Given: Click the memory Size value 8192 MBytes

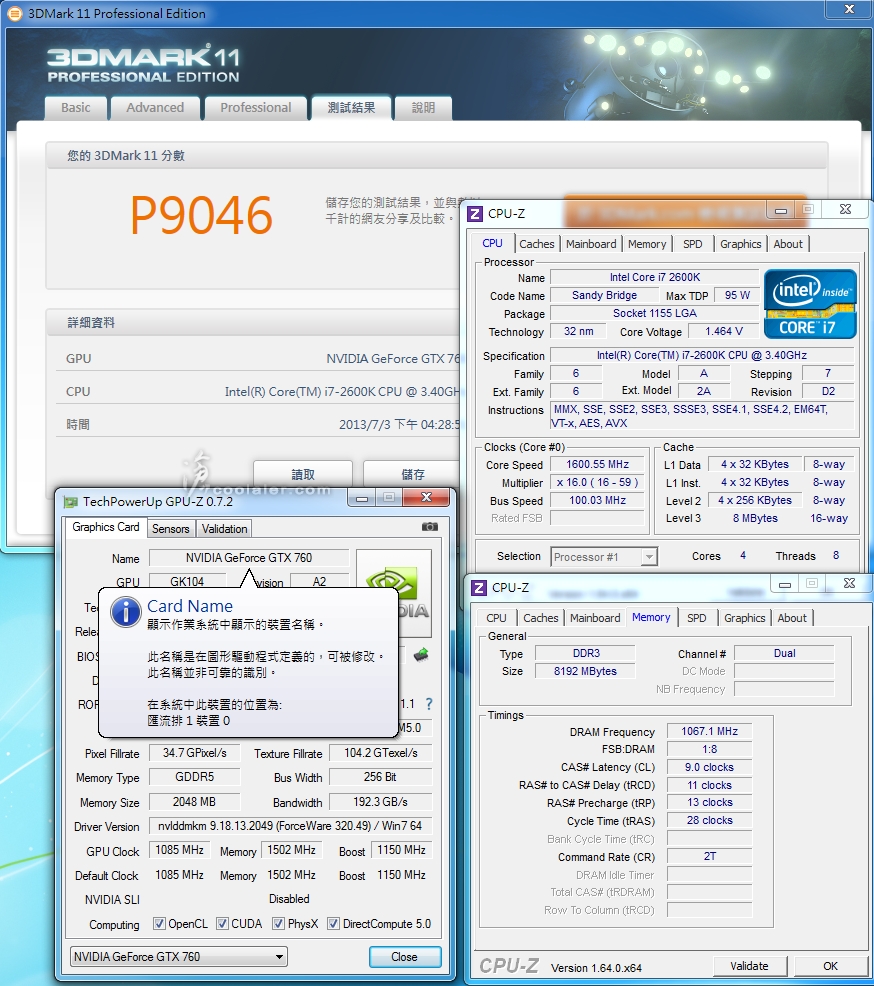Looking at the screenshot, I should 585,671.
